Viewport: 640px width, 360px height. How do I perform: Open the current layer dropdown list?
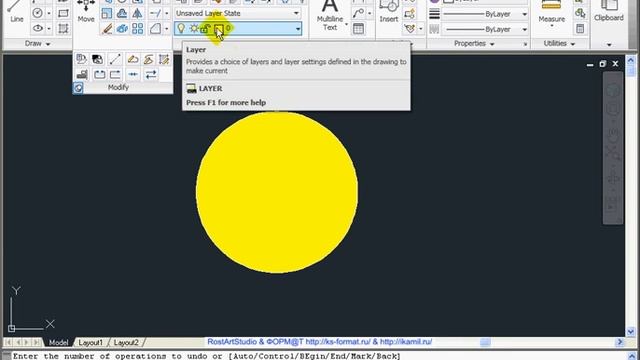298,29
